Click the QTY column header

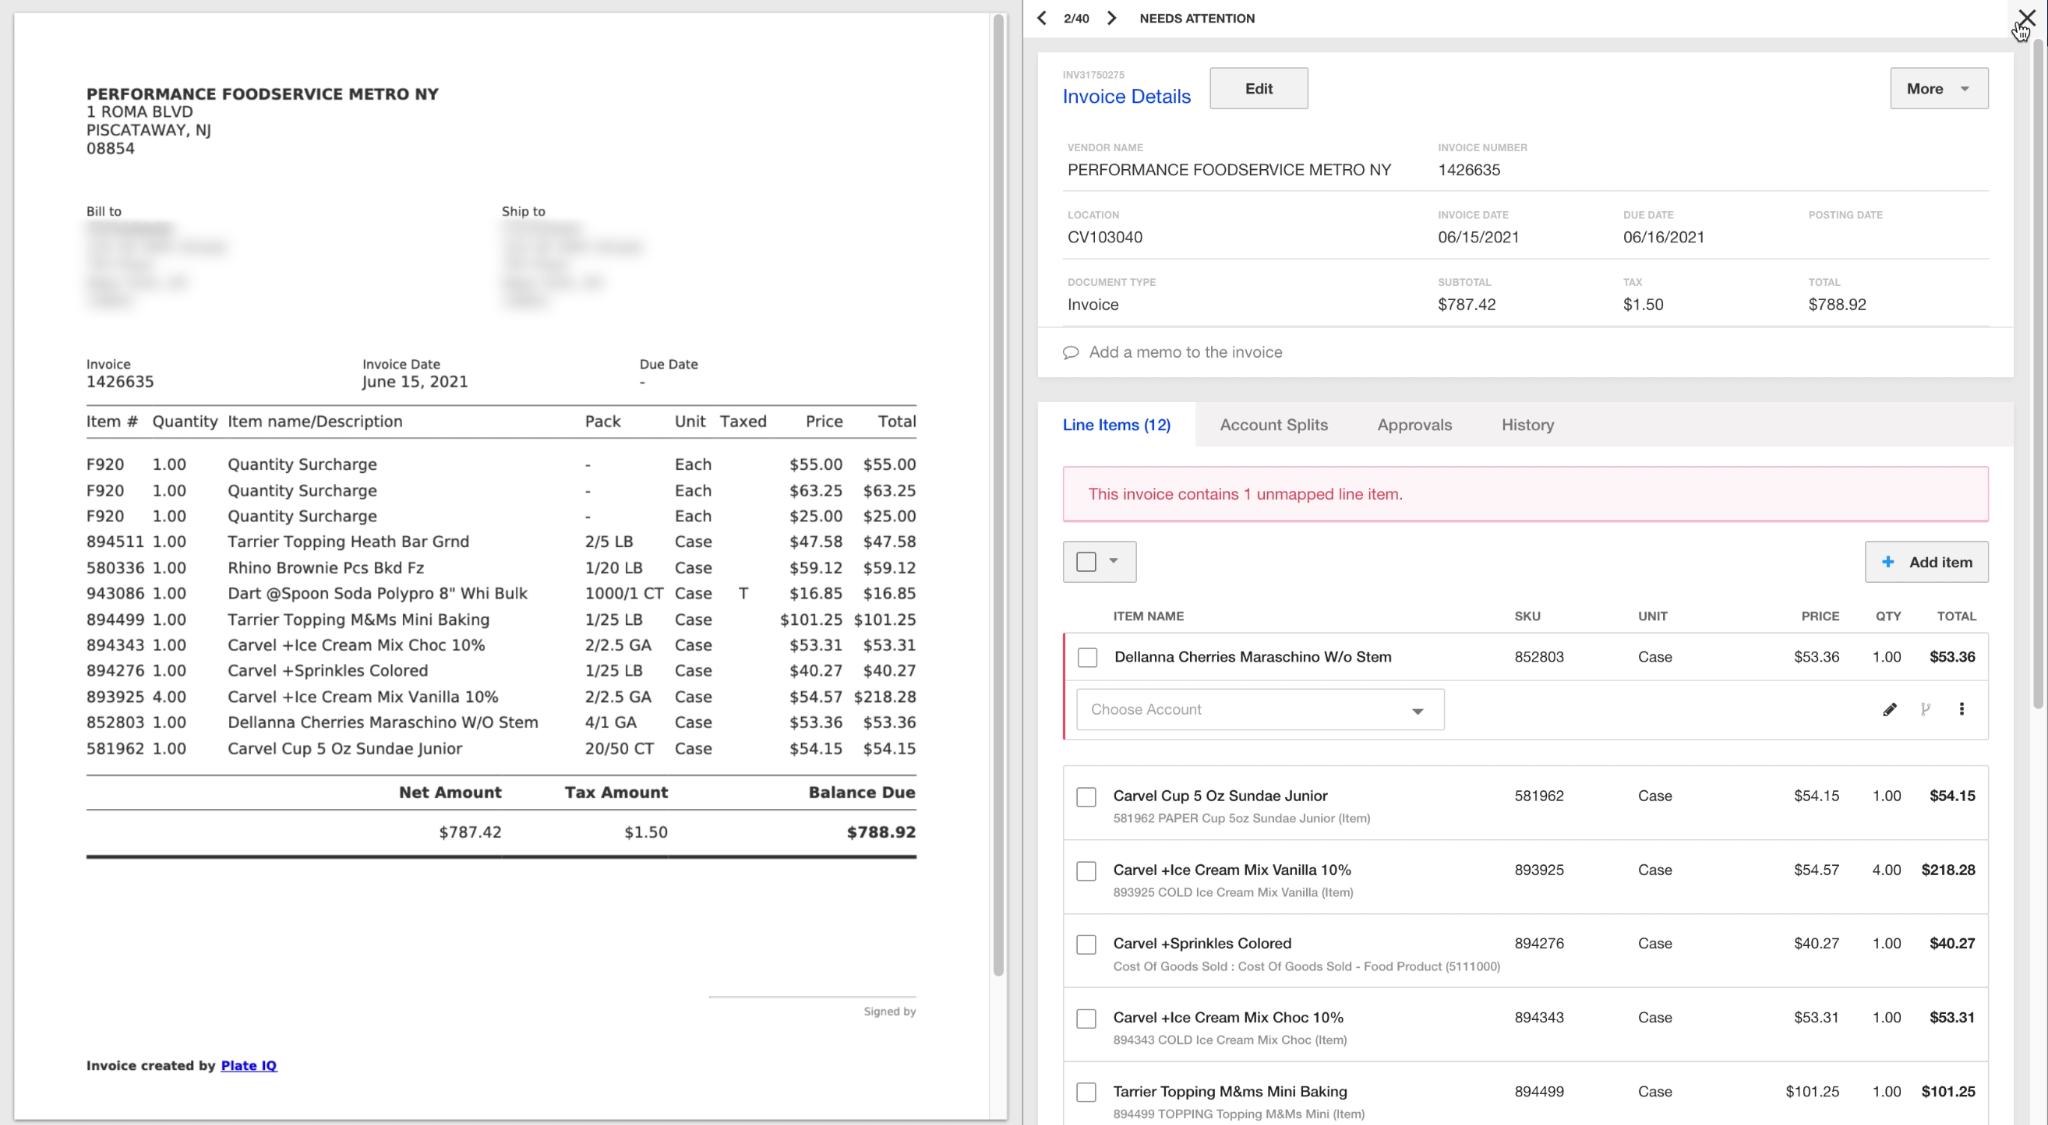(x=1888, y=616)
